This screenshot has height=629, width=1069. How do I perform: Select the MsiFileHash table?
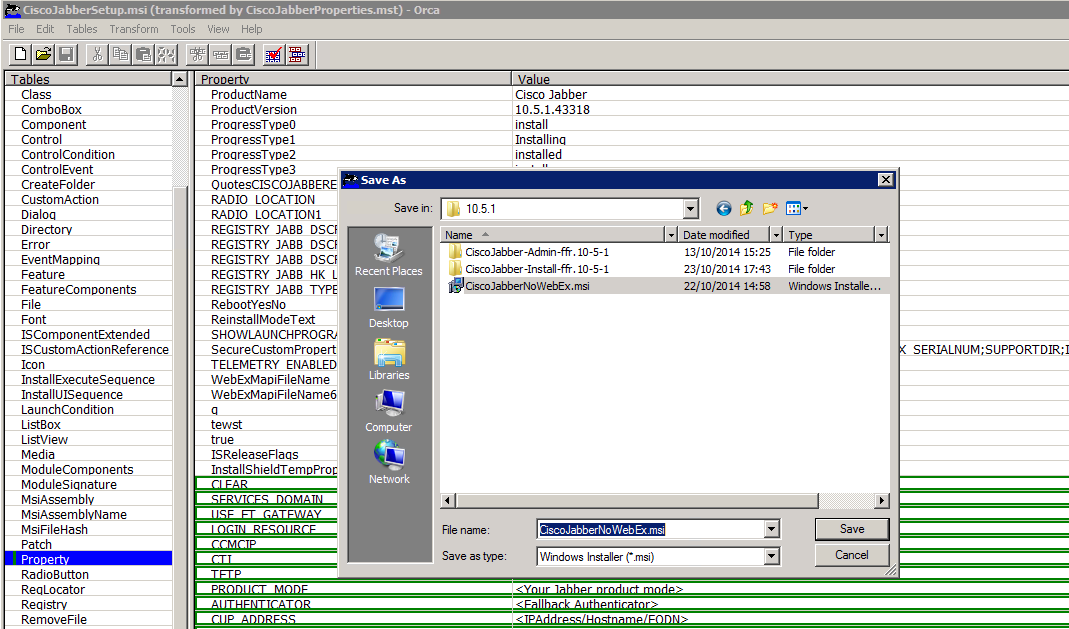tap(89, 530)
